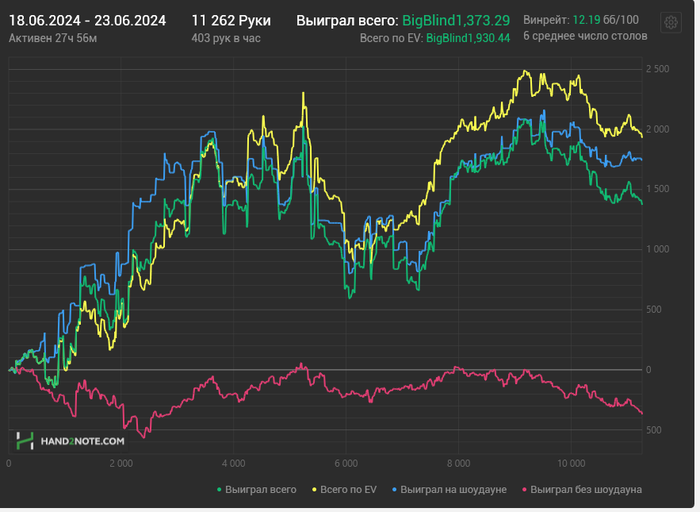The image size is (700, 512).
Task: Click the 2 500 y-axis label
Action: tap(658, 69)
